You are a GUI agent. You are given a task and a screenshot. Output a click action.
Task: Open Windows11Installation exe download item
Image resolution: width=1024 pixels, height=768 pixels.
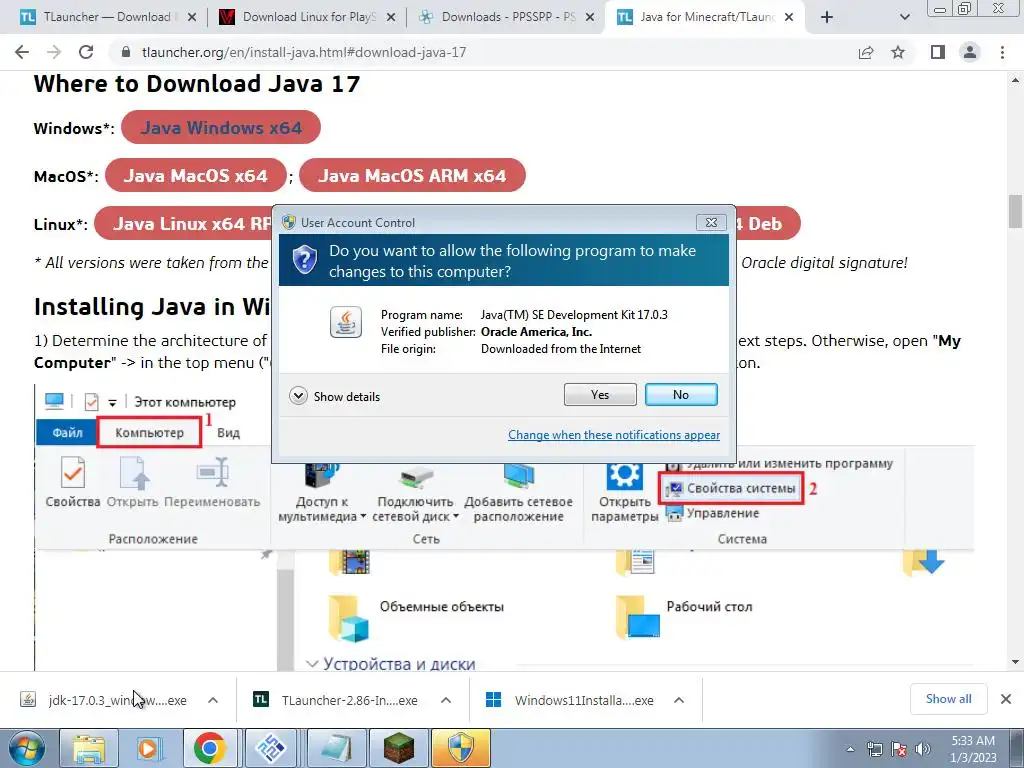(570, 700)
